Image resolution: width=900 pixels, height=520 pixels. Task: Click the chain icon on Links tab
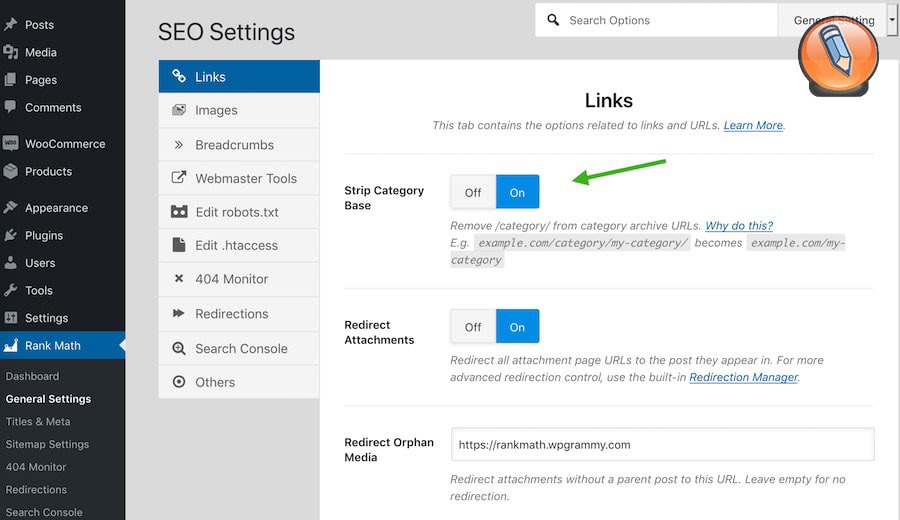coord(179,76)
